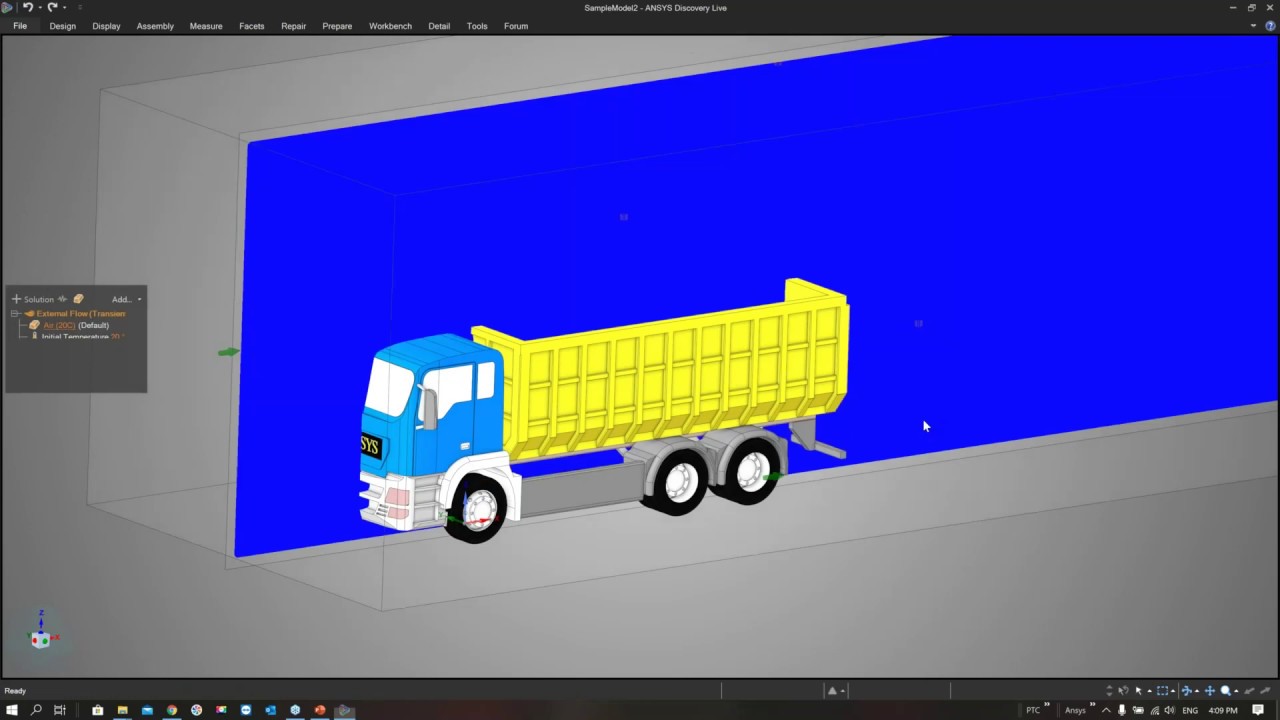Viewport: 1280px width, 720px height.
Task: Click the Redo arrow in title bar
Action: tap(52, 7)
